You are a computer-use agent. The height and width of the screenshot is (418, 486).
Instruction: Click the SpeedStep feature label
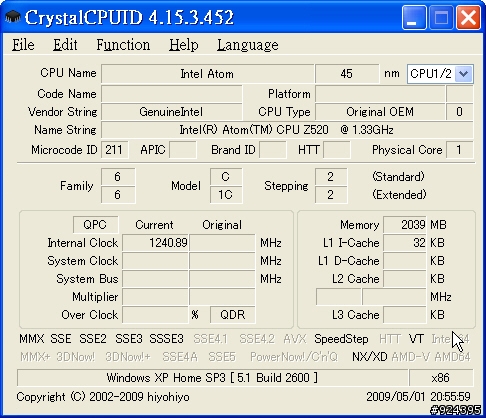341,339
